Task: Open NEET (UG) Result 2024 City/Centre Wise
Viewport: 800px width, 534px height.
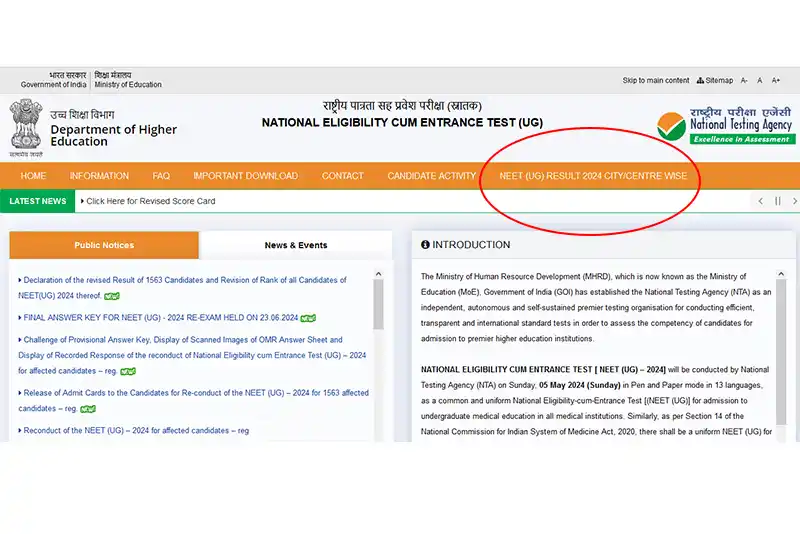Action: coord(593,176)
